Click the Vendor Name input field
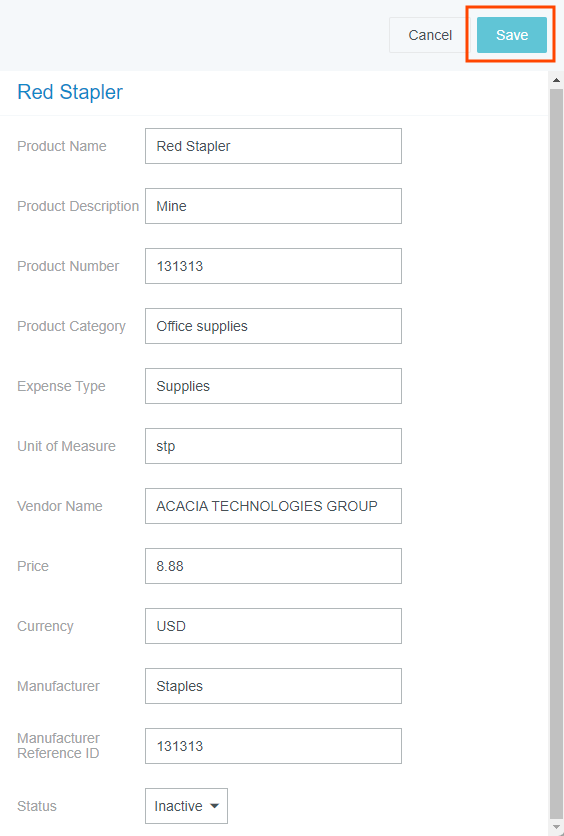Image resolution: width=564 pixels, height=836 pixels. point(273,506)
